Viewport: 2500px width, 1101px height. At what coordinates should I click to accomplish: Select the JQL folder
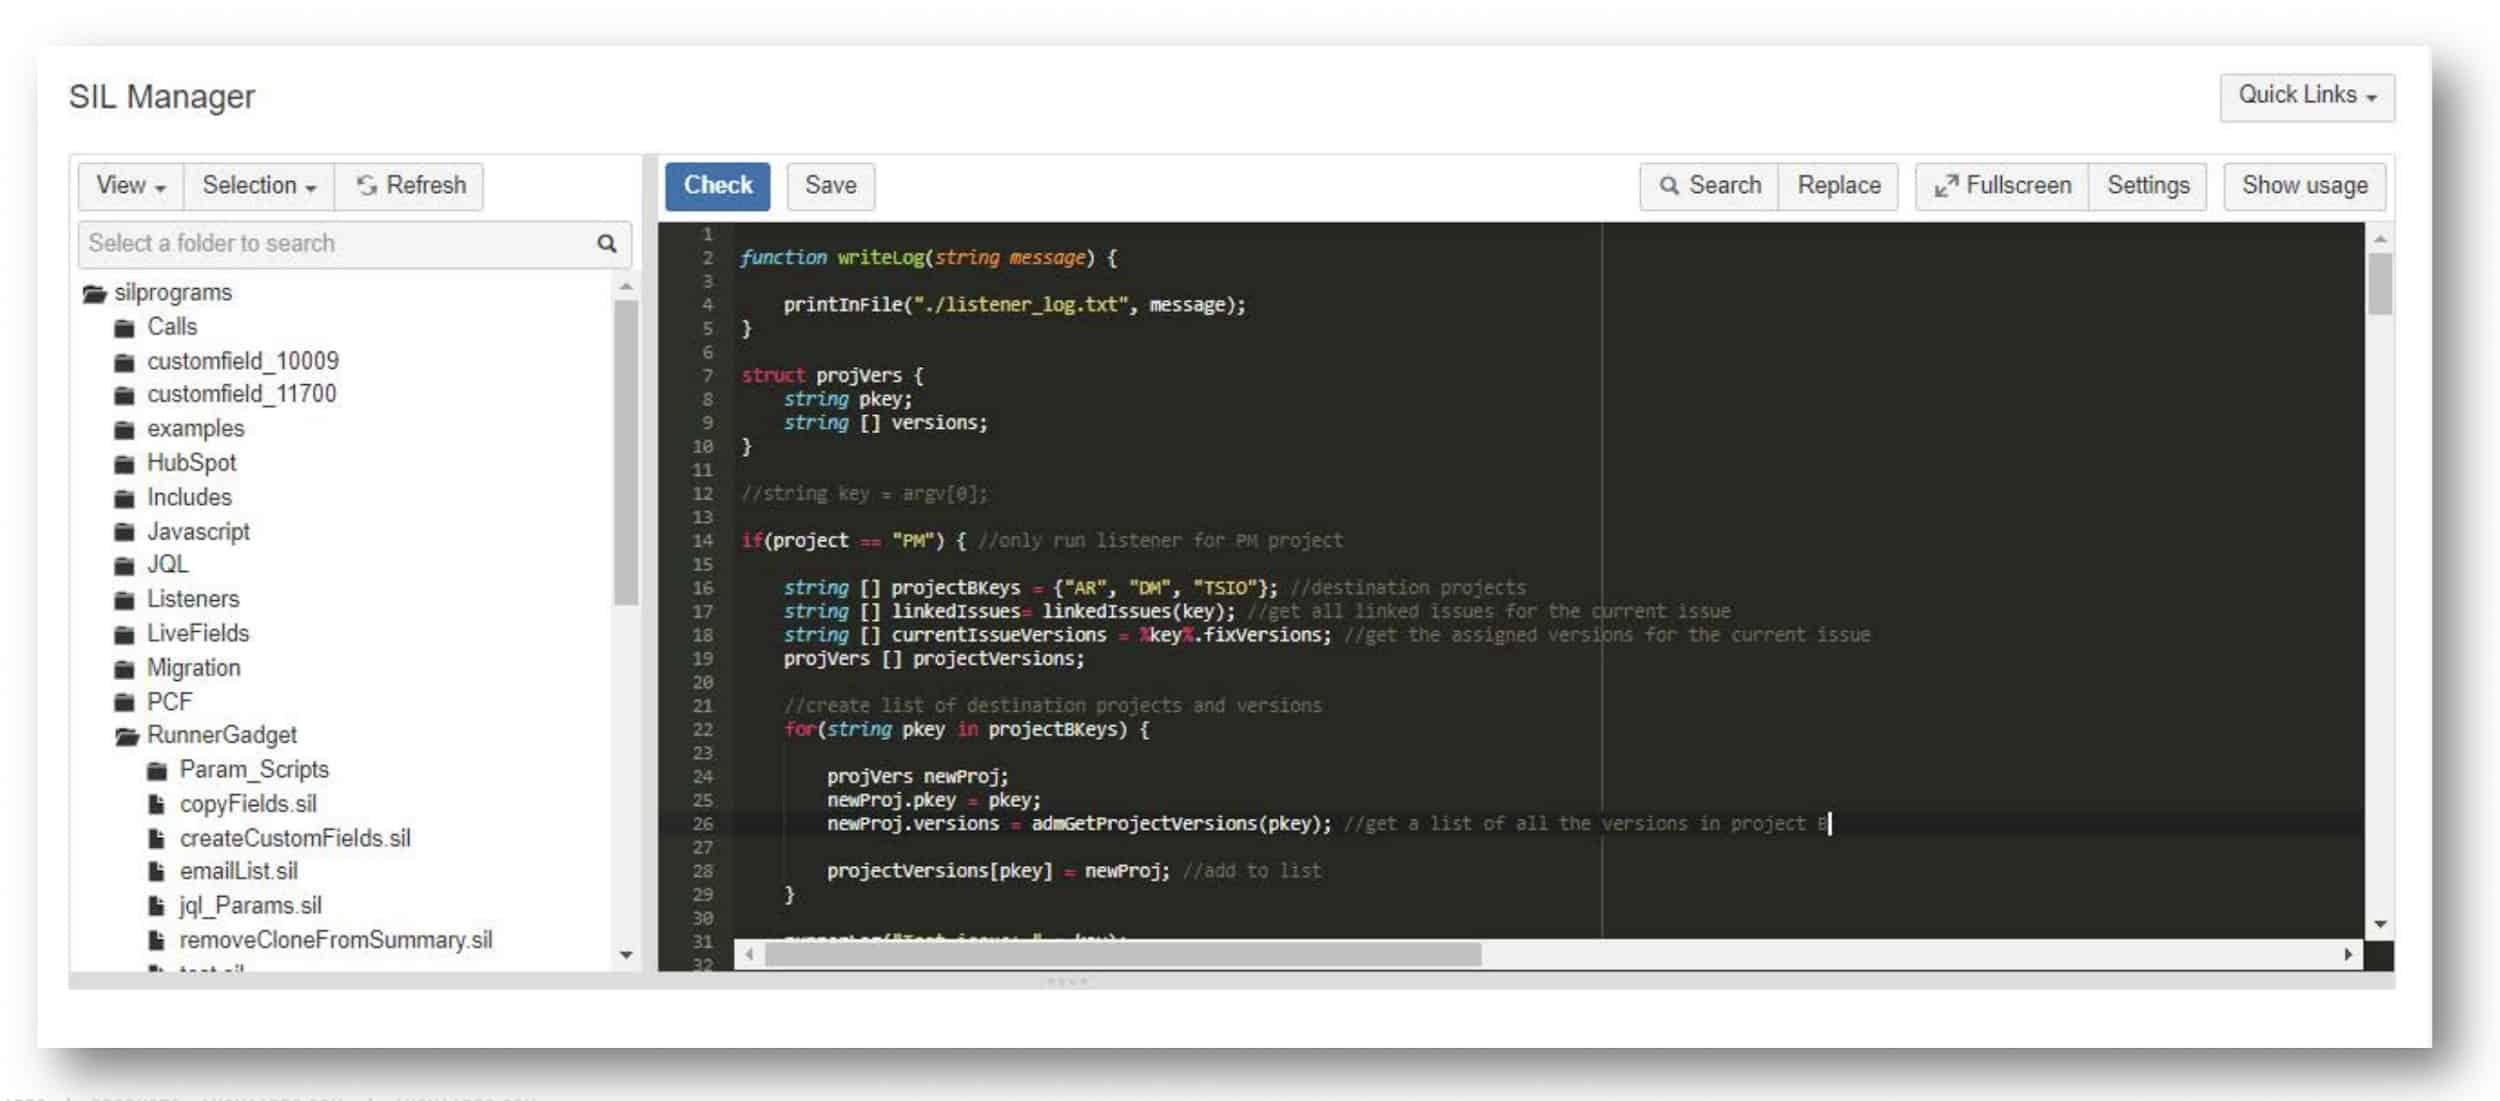tap(166, 564)
